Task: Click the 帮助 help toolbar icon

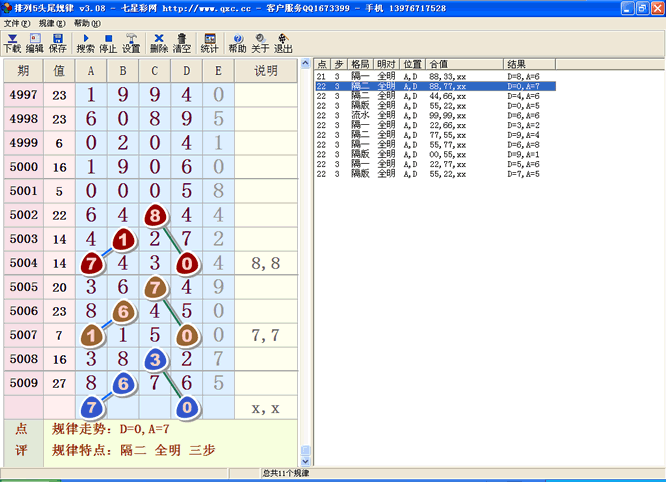Action: 237,43
